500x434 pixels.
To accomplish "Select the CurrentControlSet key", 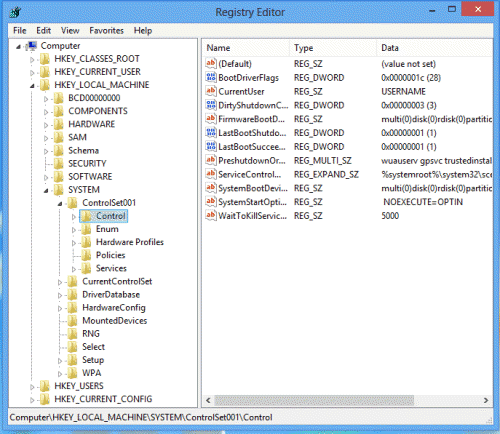I will pos(117,281).
